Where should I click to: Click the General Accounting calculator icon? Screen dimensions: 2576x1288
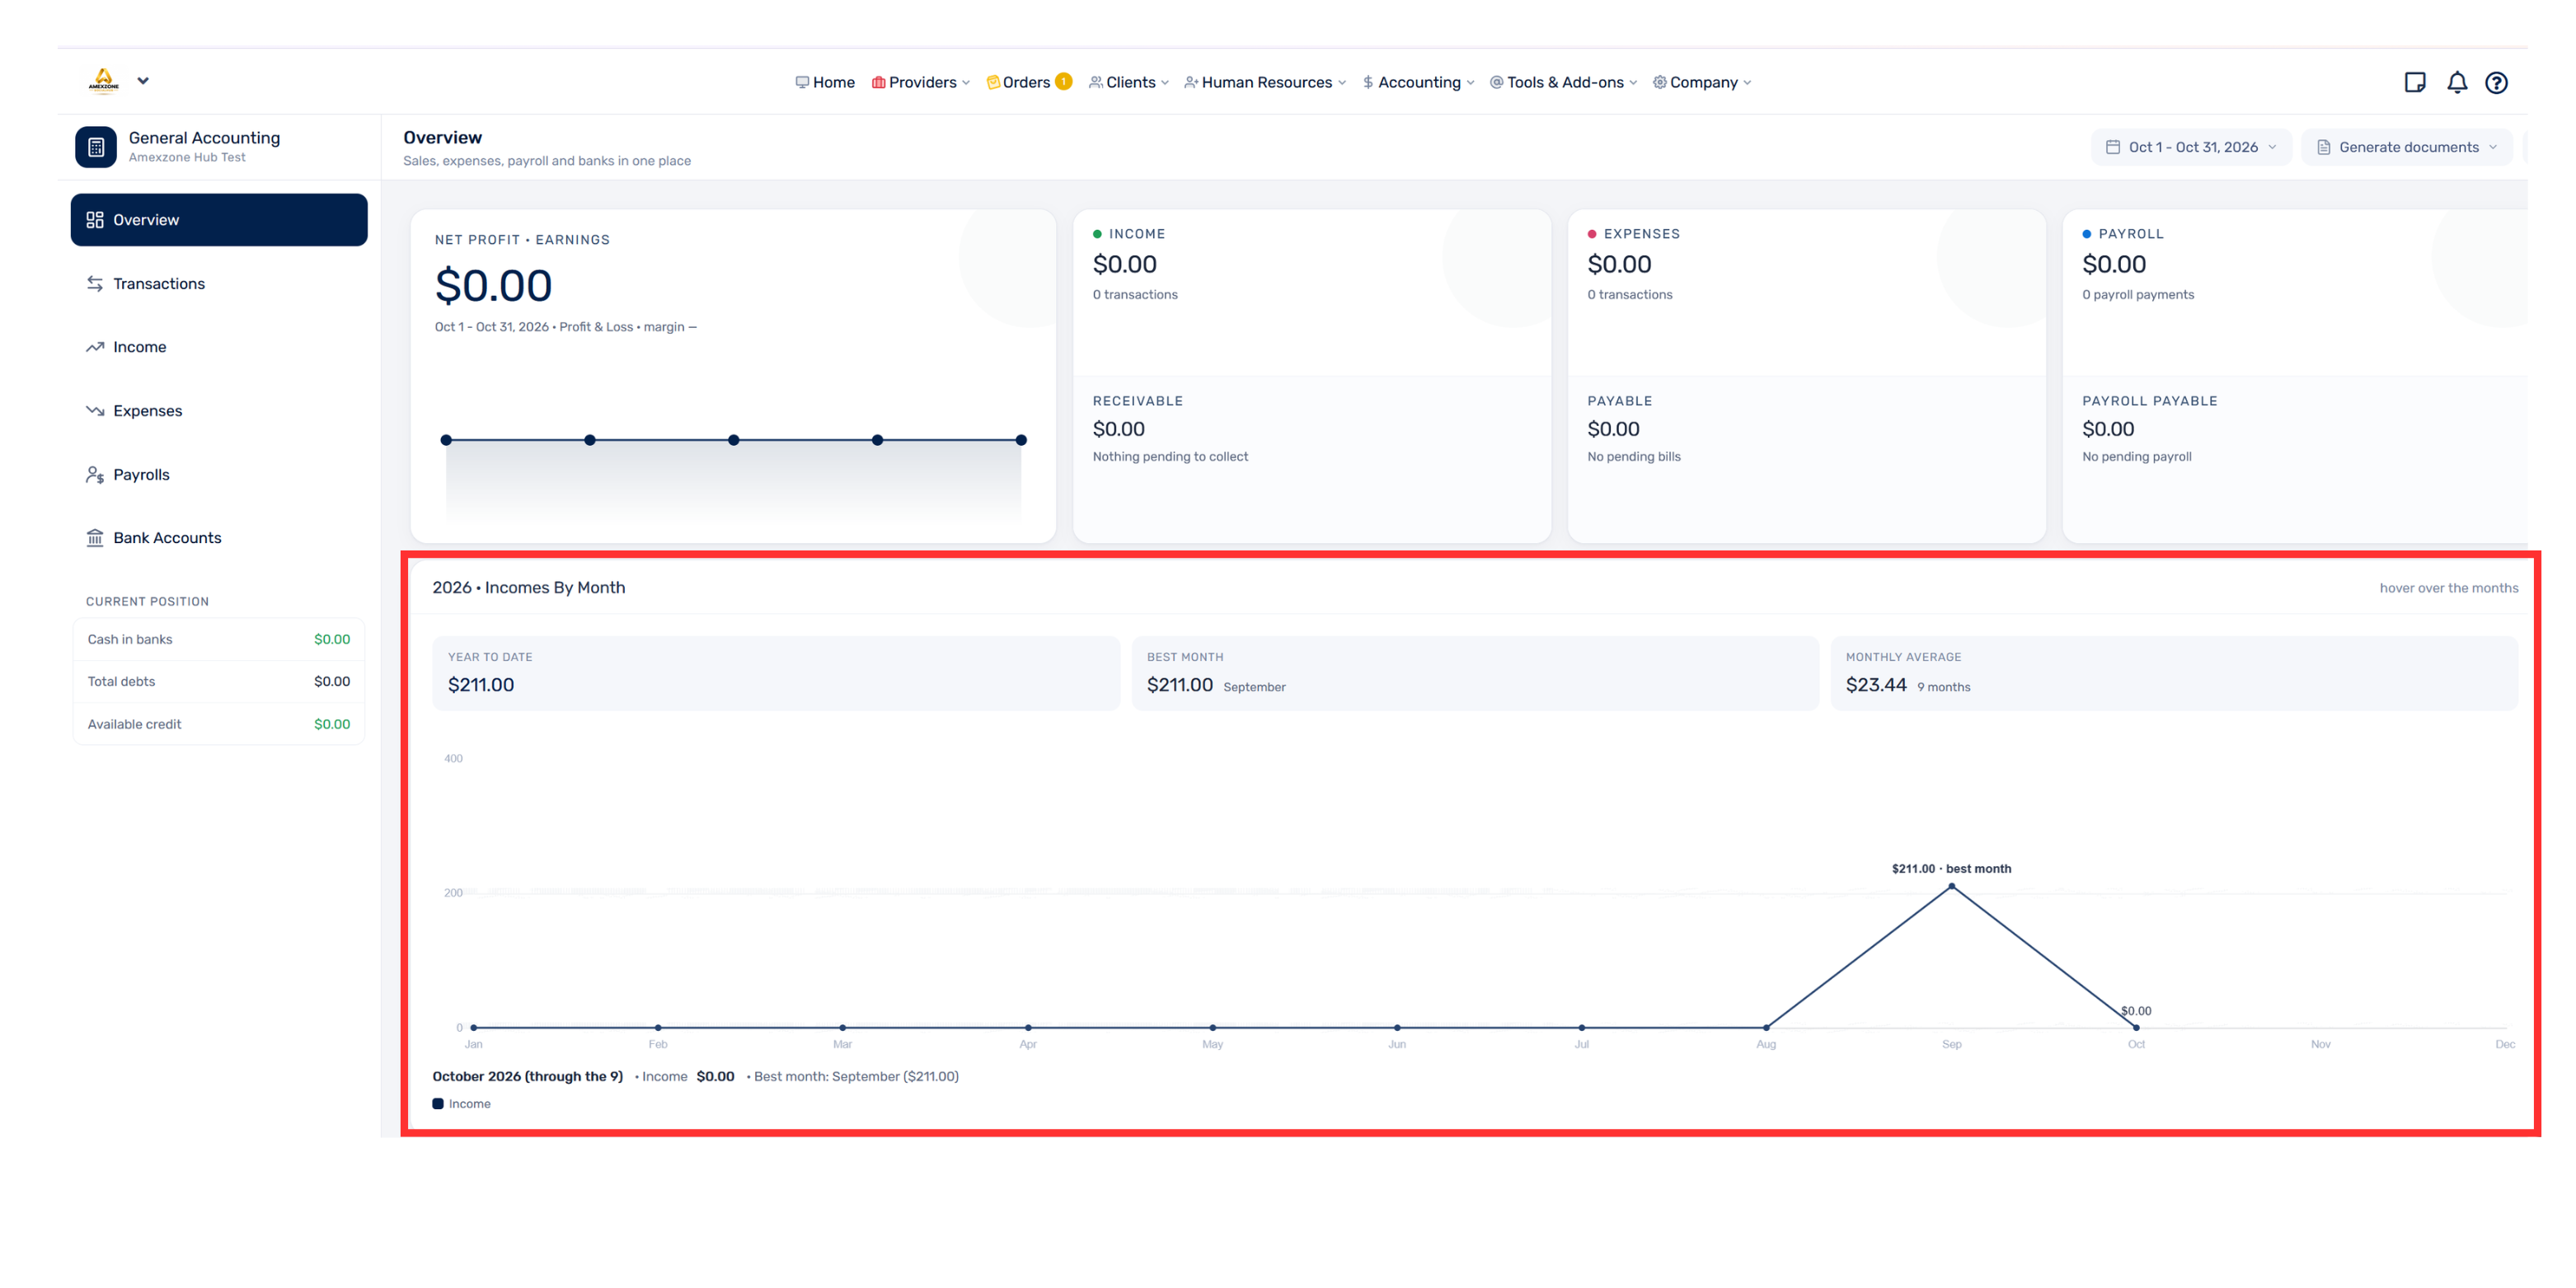pos(96,147)
